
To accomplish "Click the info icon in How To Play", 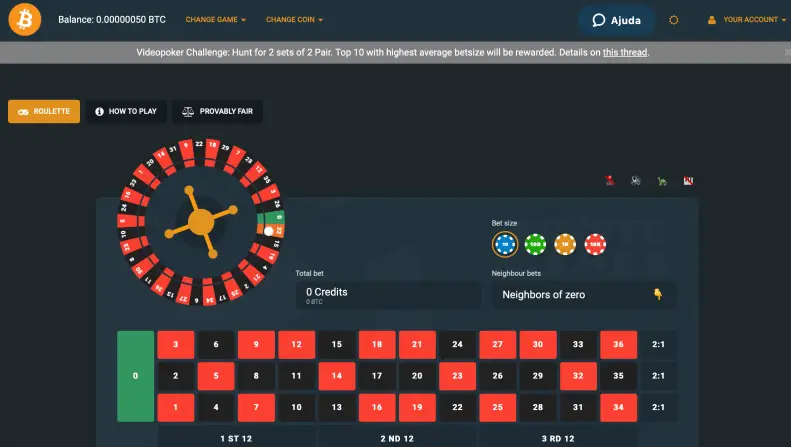I will coord(100,112).
